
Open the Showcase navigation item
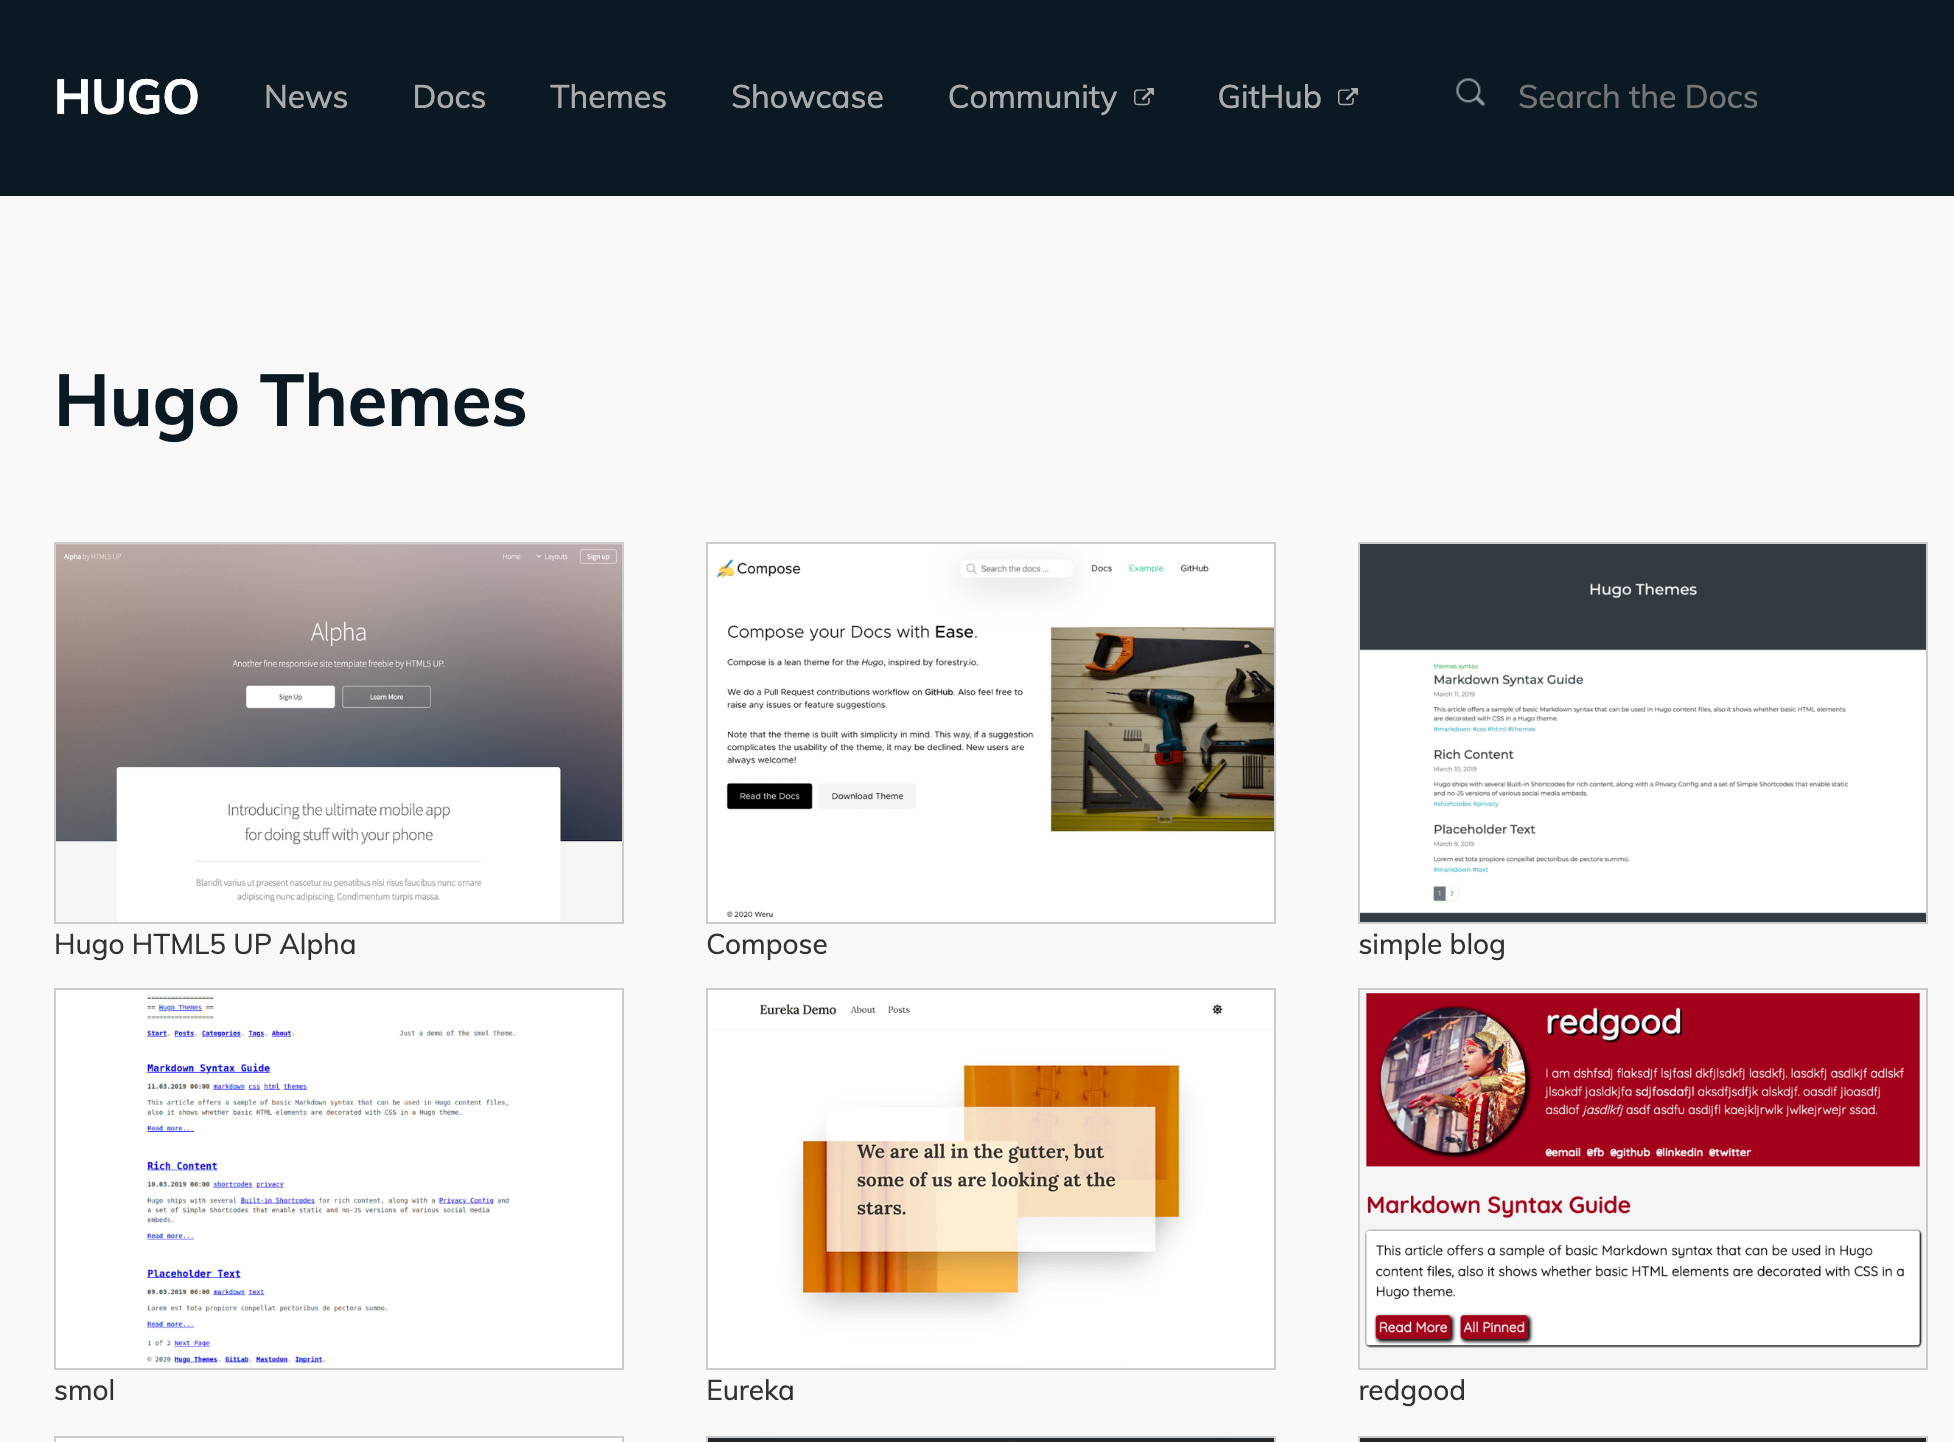point(807,97)
